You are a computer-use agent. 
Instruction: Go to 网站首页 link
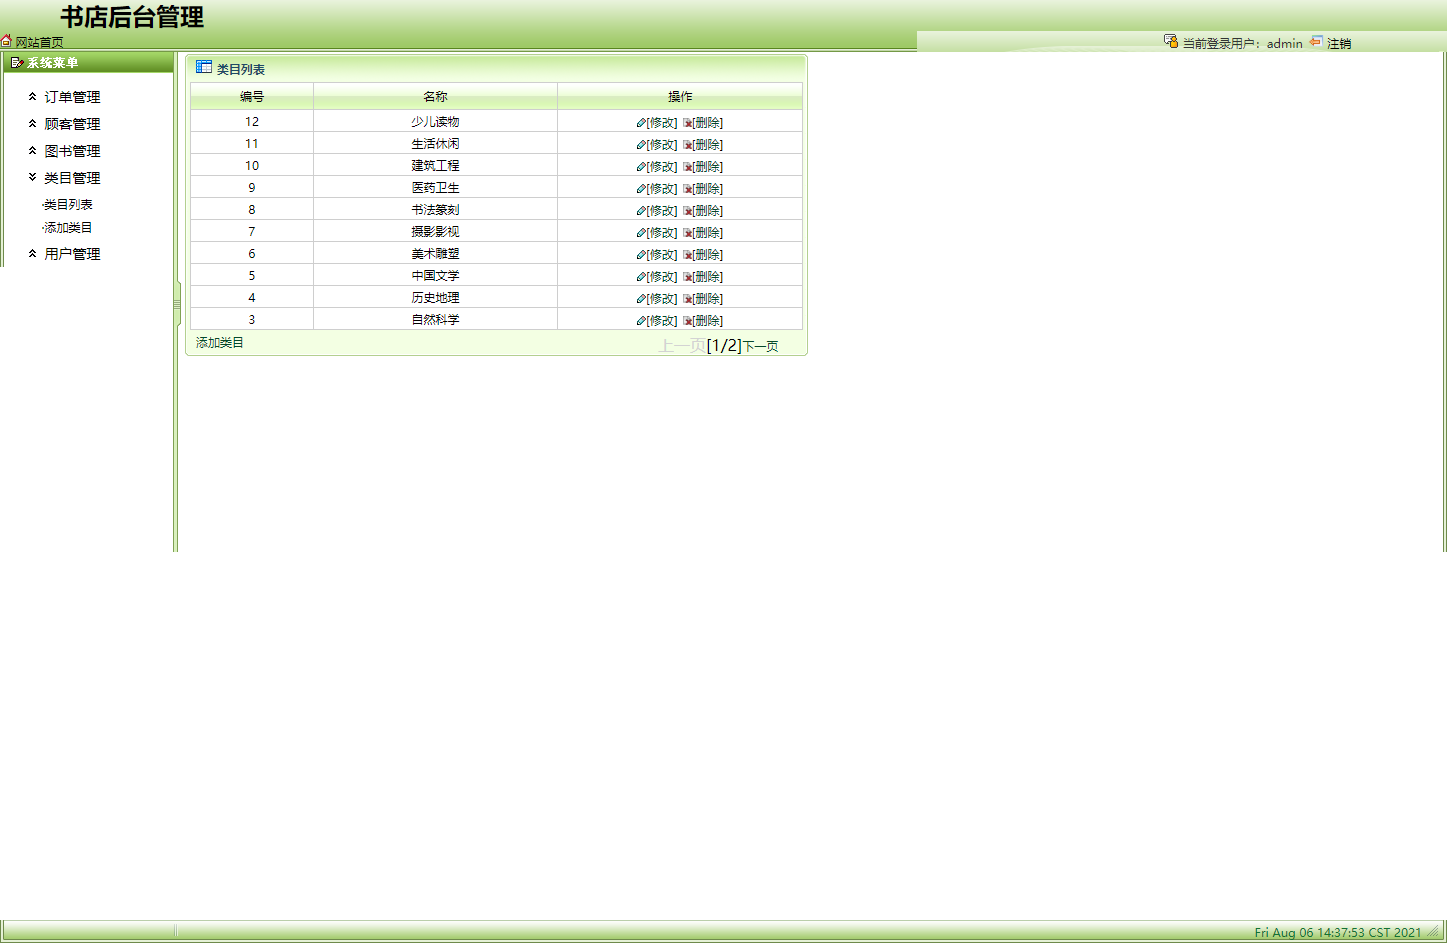39,42
